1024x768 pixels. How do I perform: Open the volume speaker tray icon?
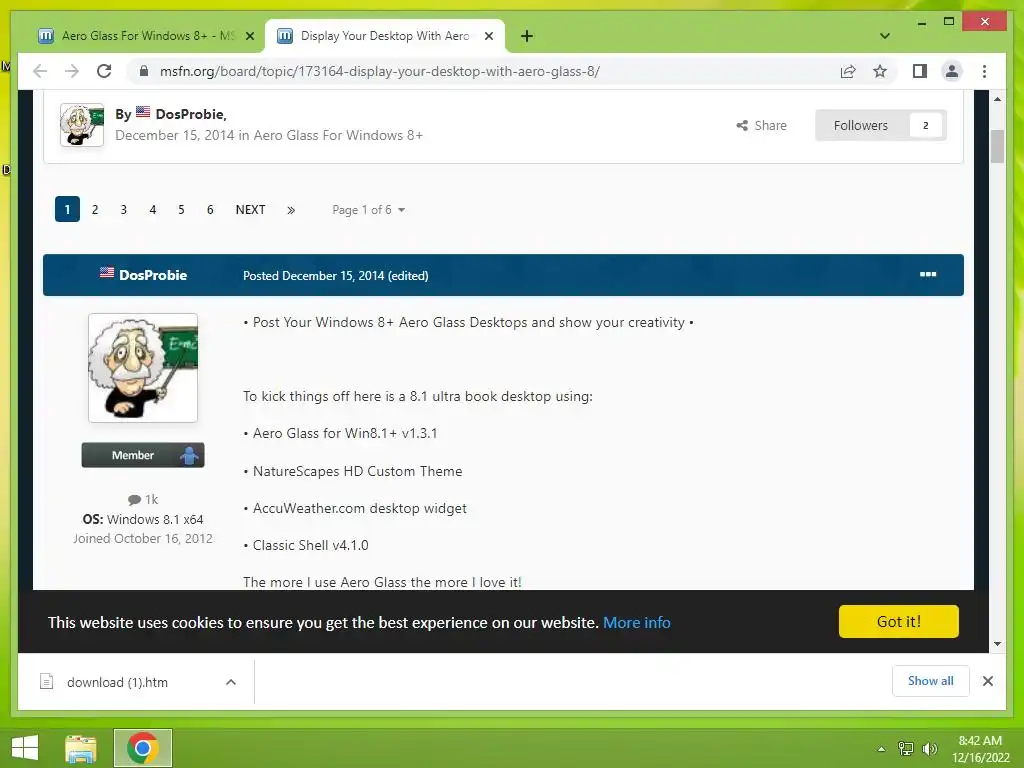tap(929, 749)
